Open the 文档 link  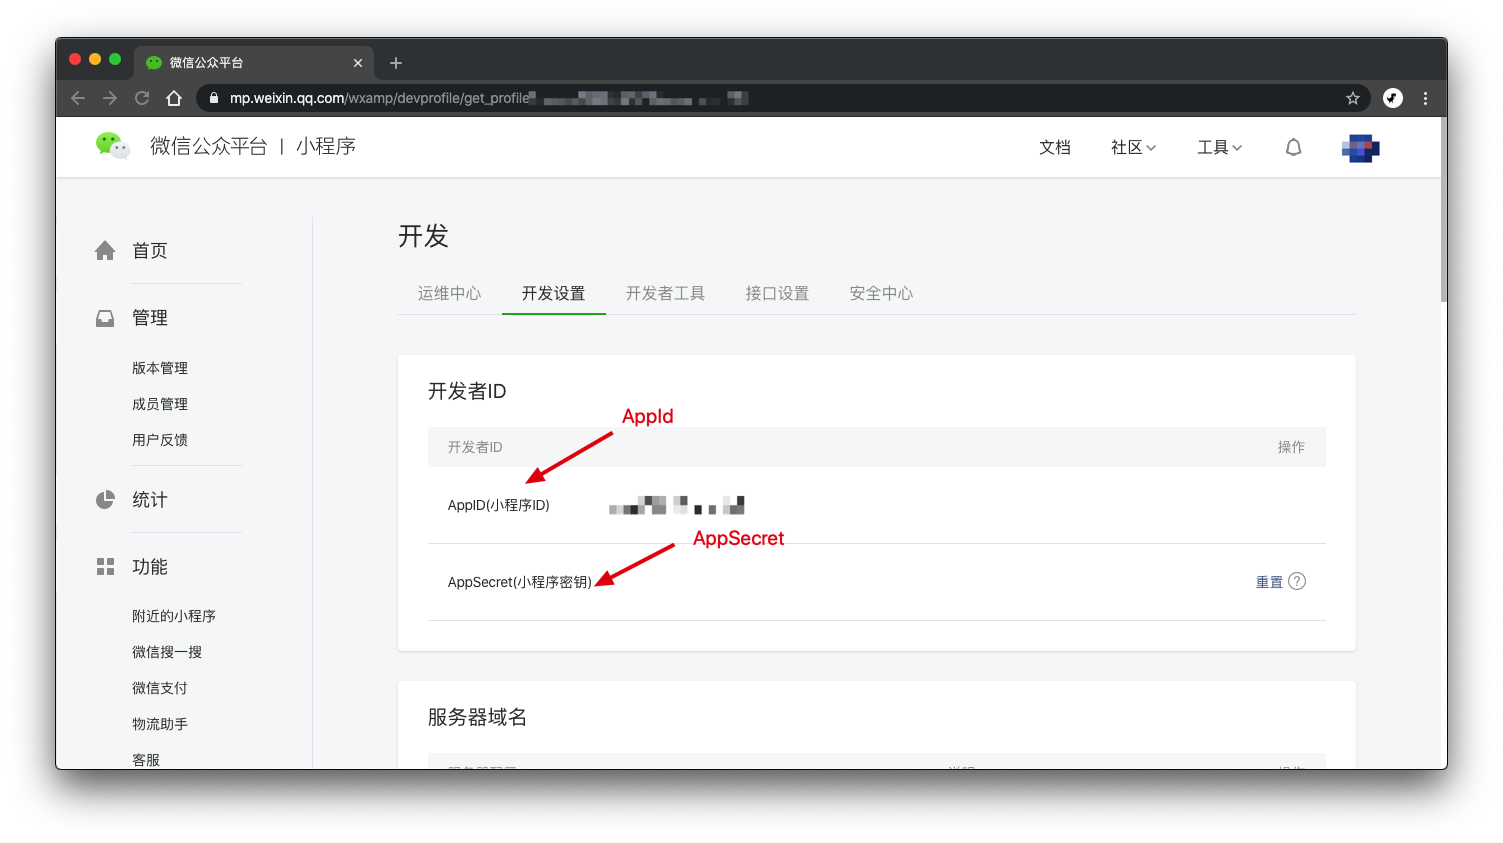1055,147
